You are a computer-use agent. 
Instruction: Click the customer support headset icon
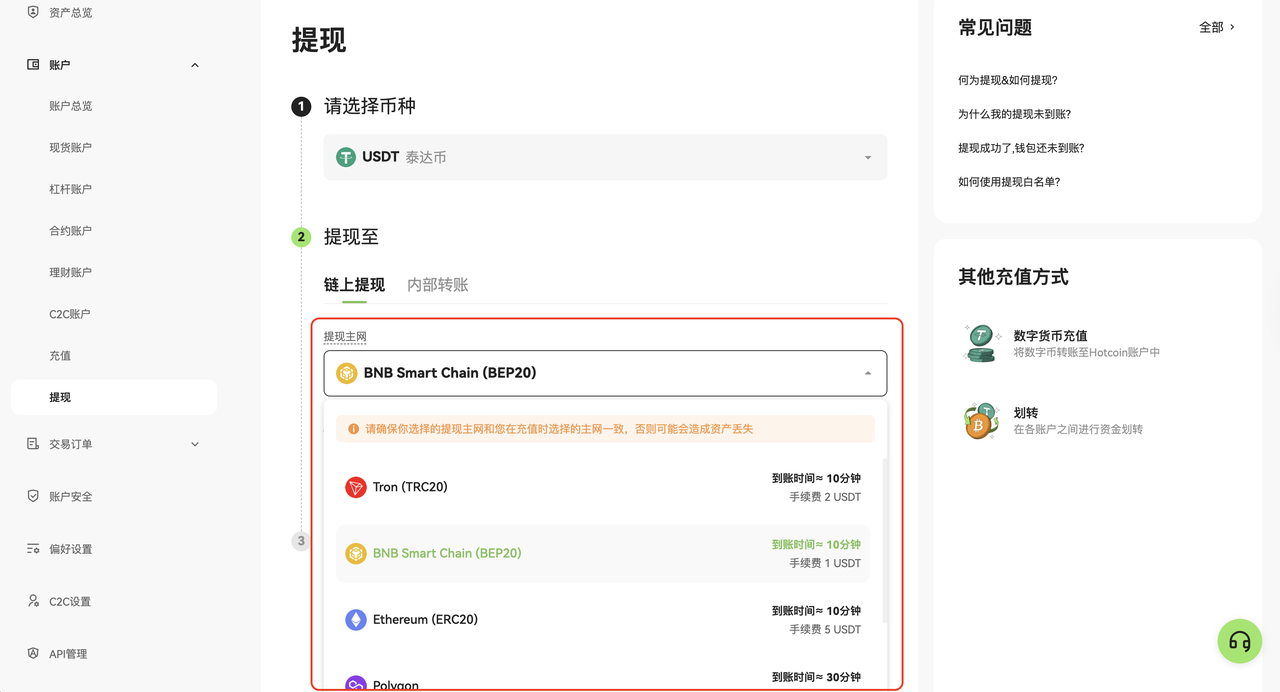pyautogui.click(x=1239, y=641)
